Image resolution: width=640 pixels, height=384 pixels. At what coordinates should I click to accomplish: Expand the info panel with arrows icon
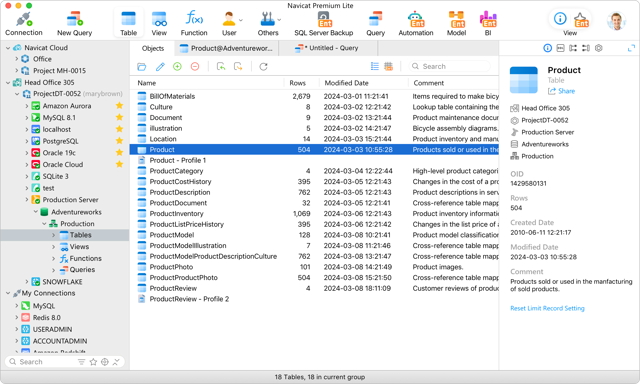click(631, 48)
